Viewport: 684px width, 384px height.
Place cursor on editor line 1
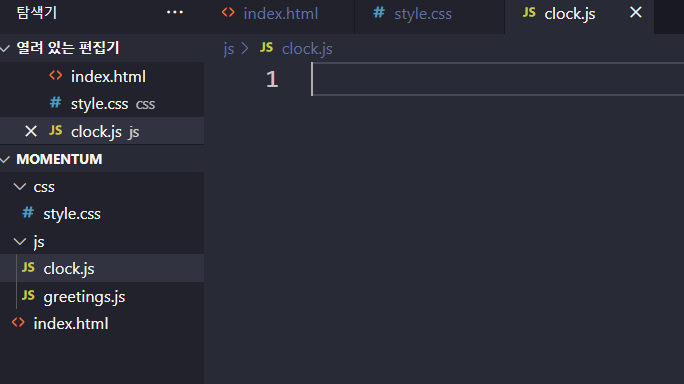497,79
